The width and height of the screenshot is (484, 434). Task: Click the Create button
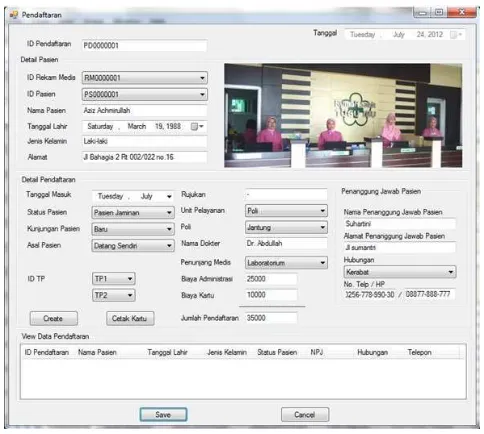(54, 319)
